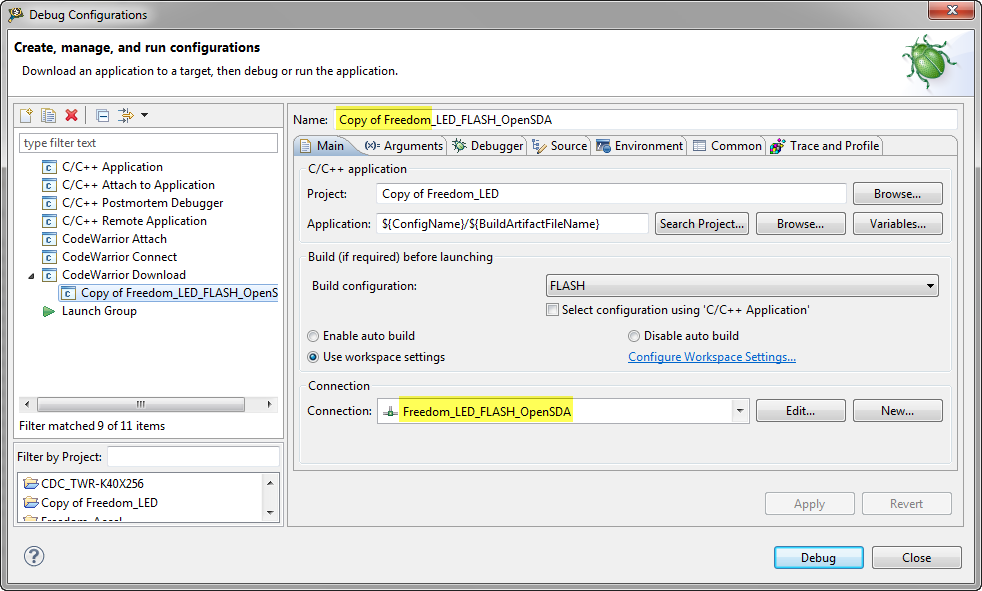982x591 pixels.
Task: Click the 'type filter text' field
Action: pyautogui.click(x=148, y=143)
